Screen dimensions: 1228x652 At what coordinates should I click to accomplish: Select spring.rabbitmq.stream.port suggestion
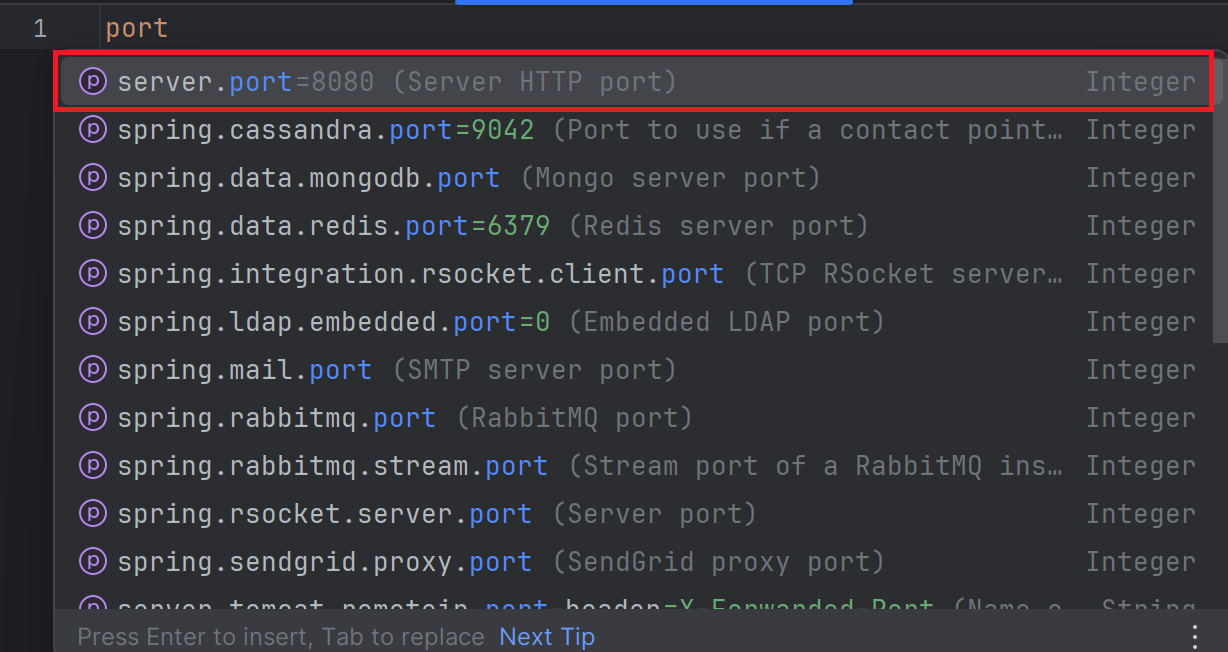point(633,466)
